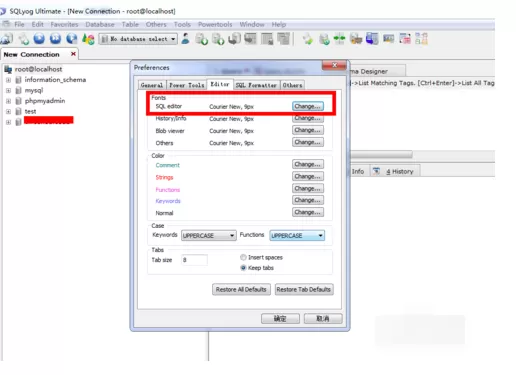The image size is (516, 375).
Task: Click Change button for Keywords color
Action: (x=308, y=200)
